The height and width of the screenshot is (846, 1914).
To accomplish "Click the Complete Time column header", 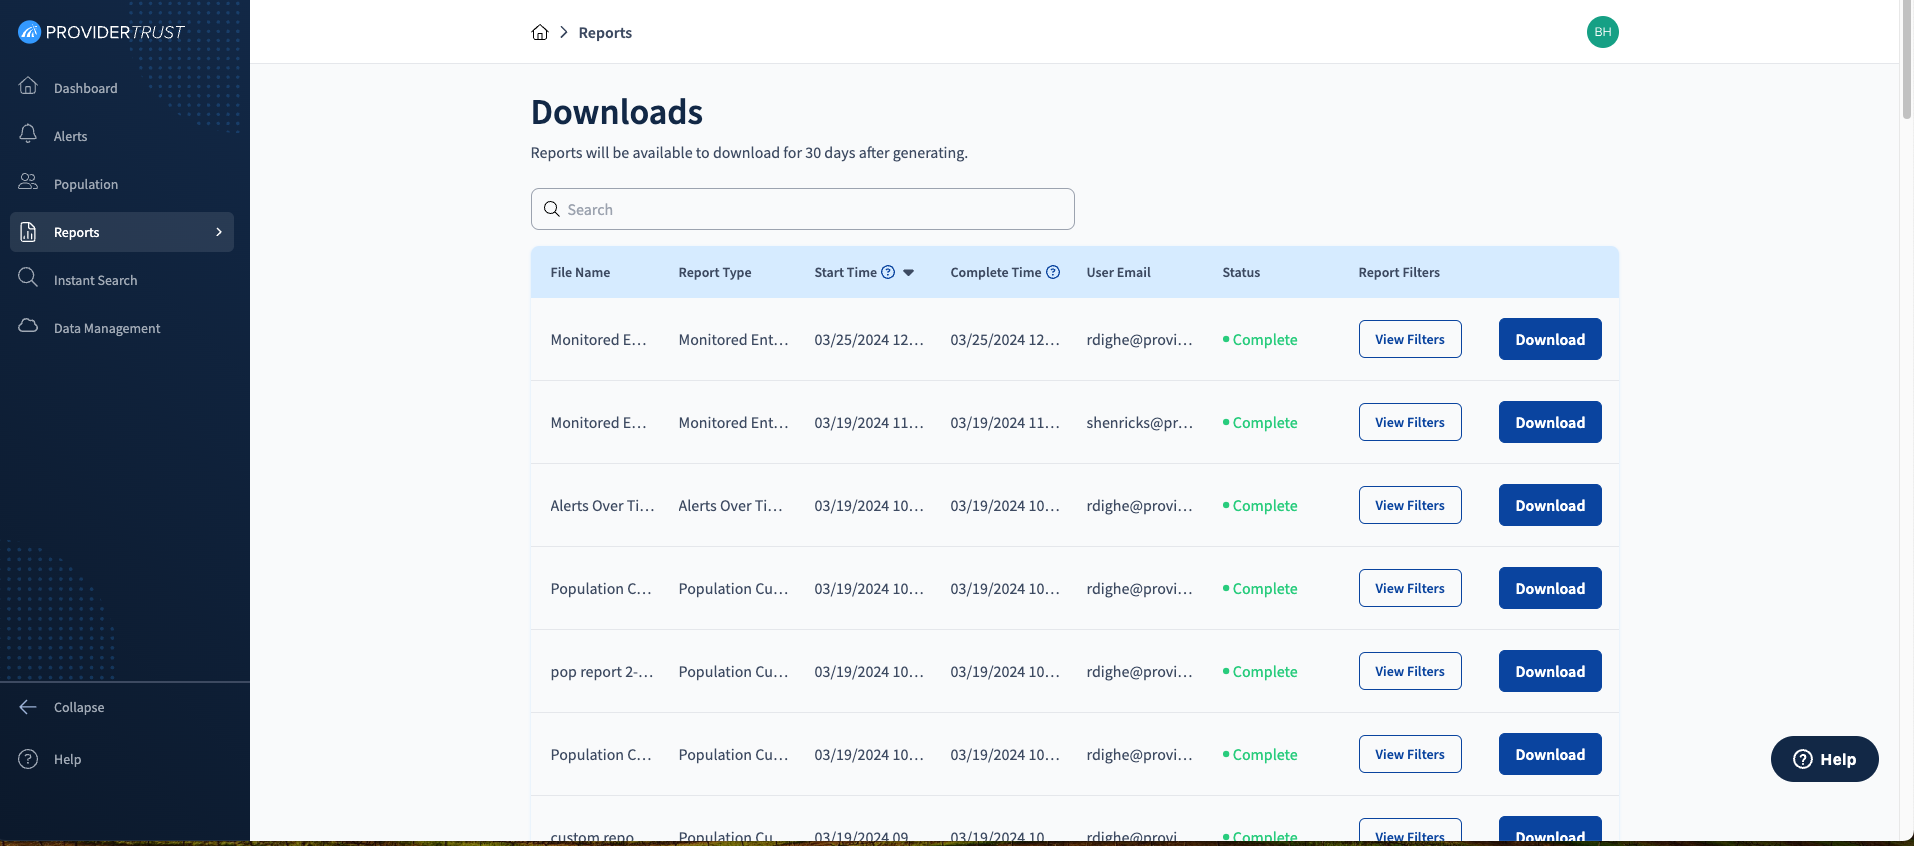I will [x=996, y=272].
